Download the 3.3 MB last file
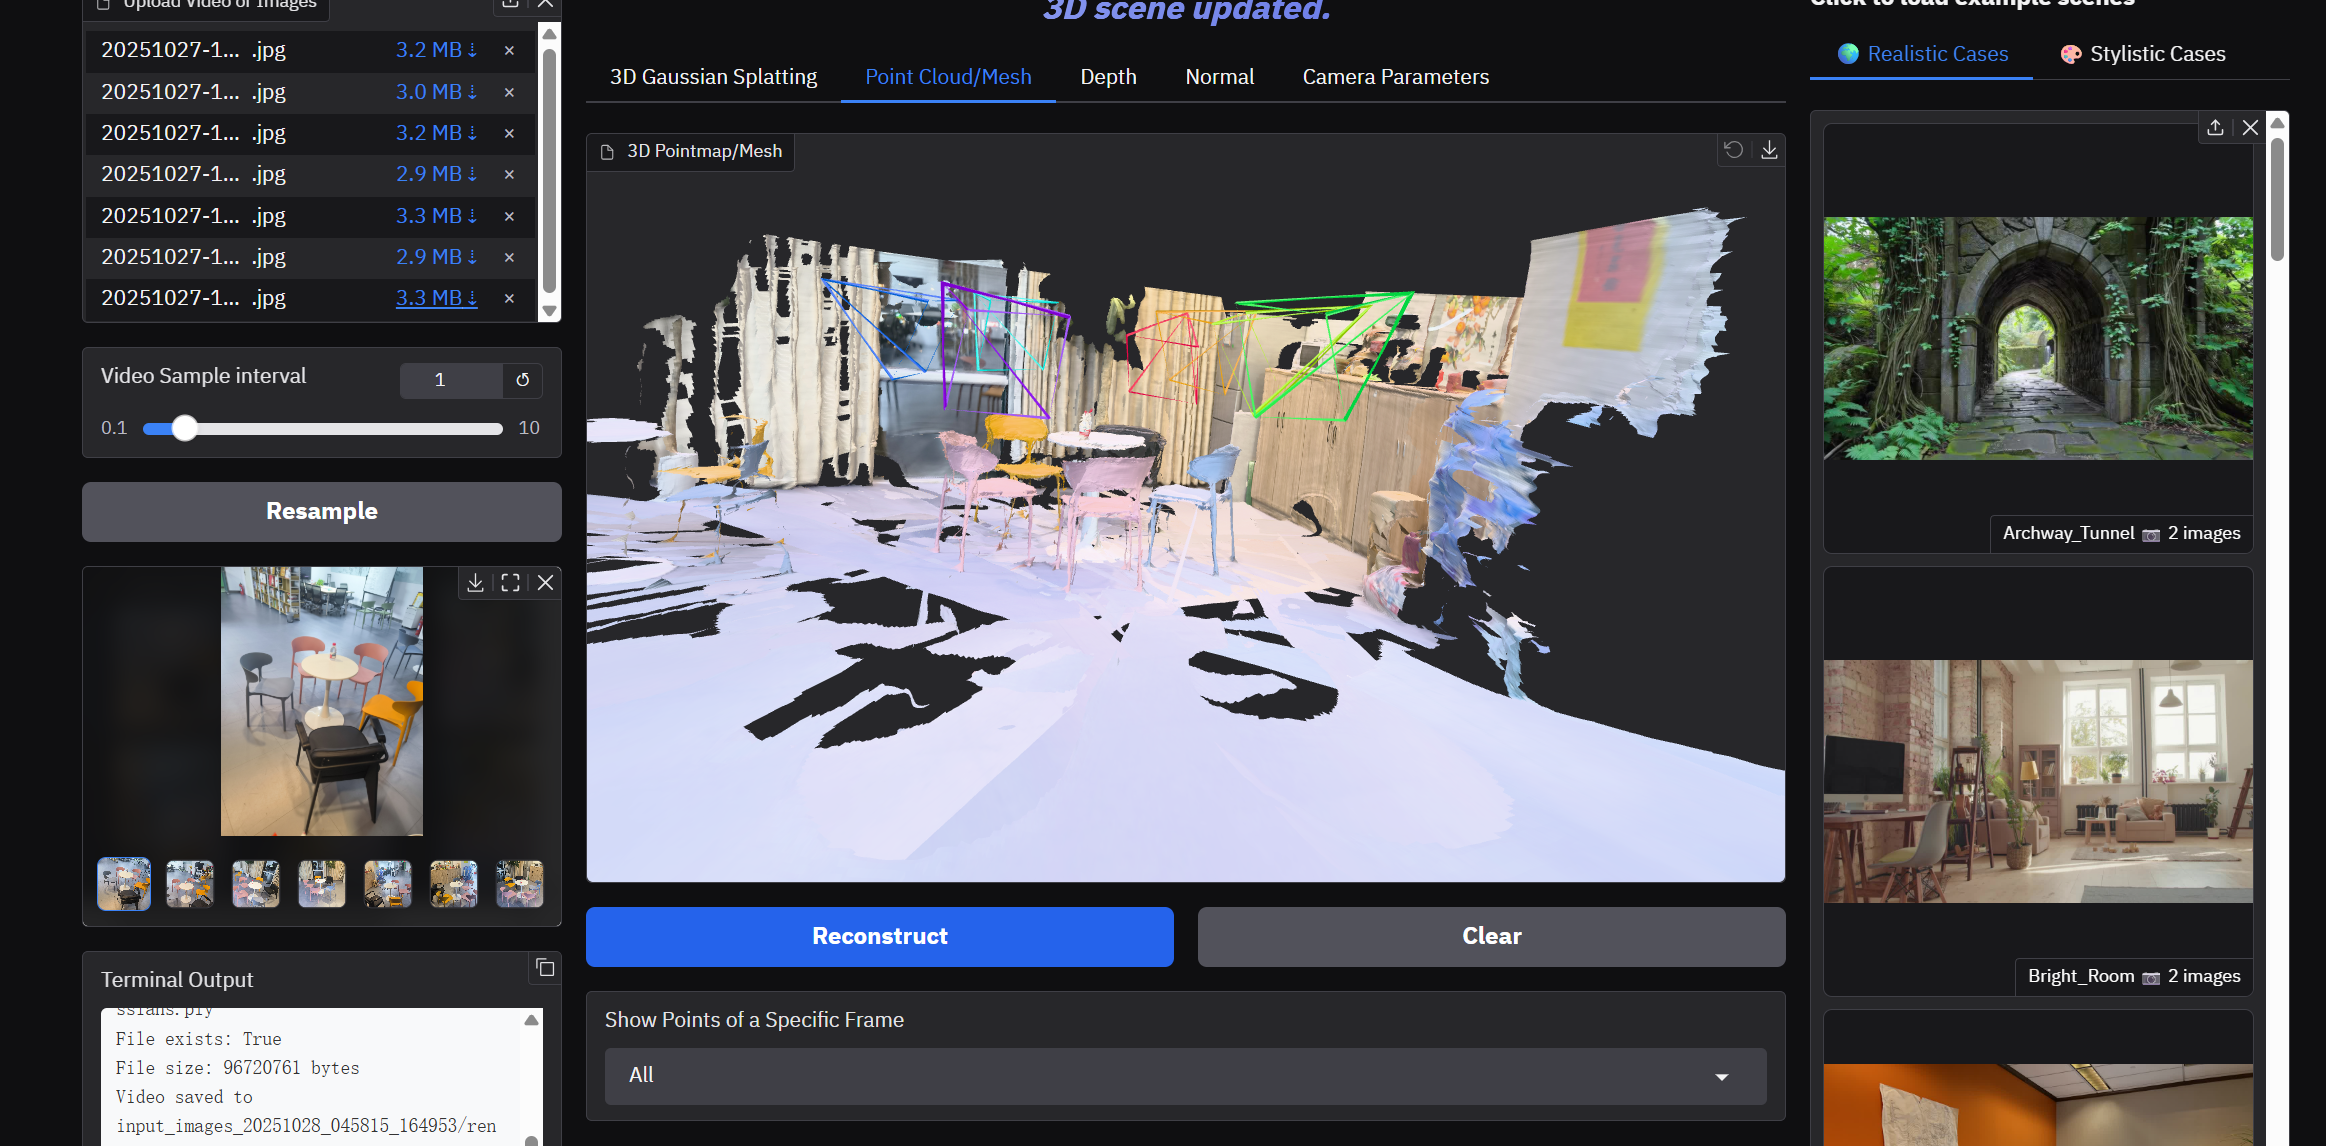 tap(436, 298)
